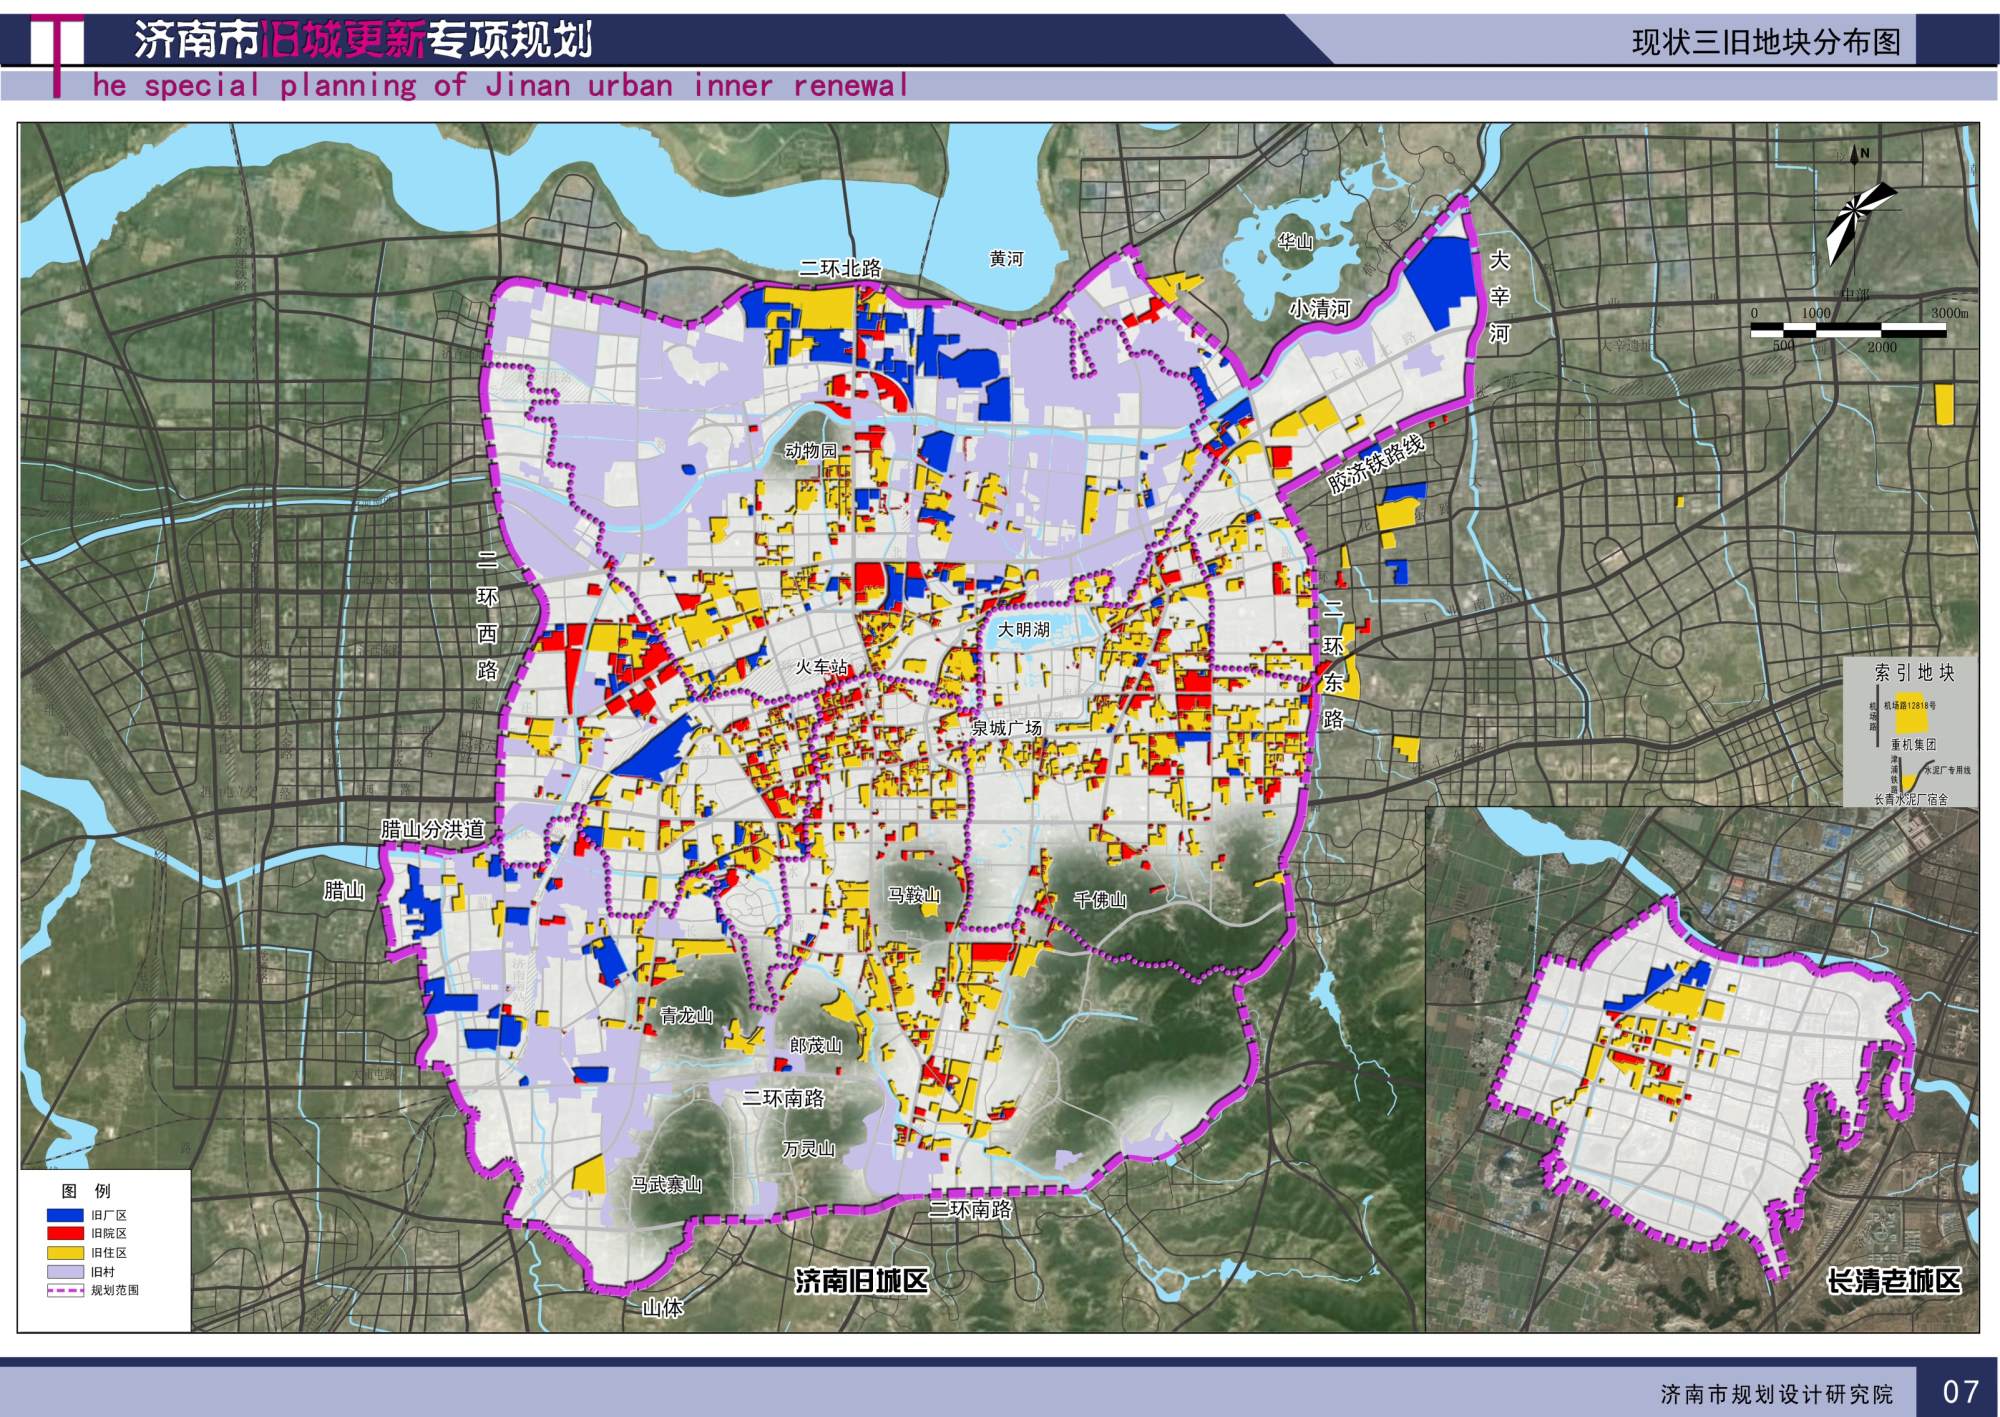
Task: Click the magenta T logo in header
Action: coord(57,56)
